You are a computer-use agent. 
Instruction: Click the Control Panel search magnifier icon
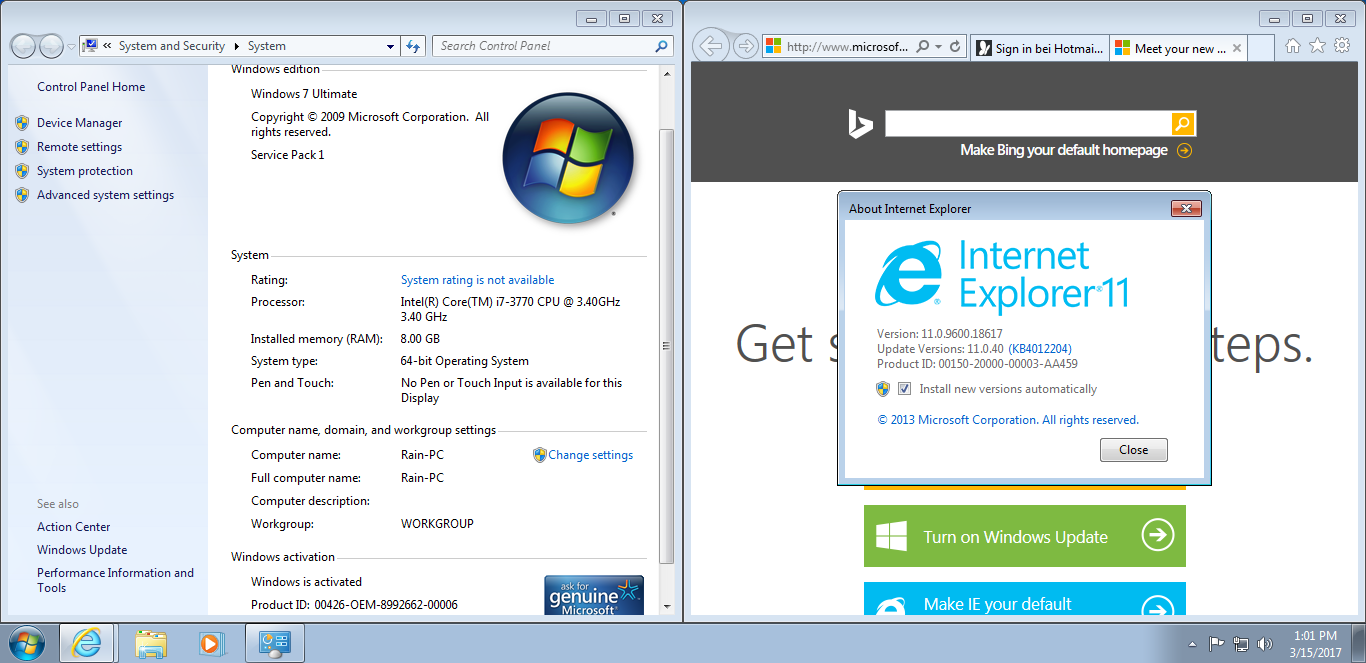(x=661, y=46)
